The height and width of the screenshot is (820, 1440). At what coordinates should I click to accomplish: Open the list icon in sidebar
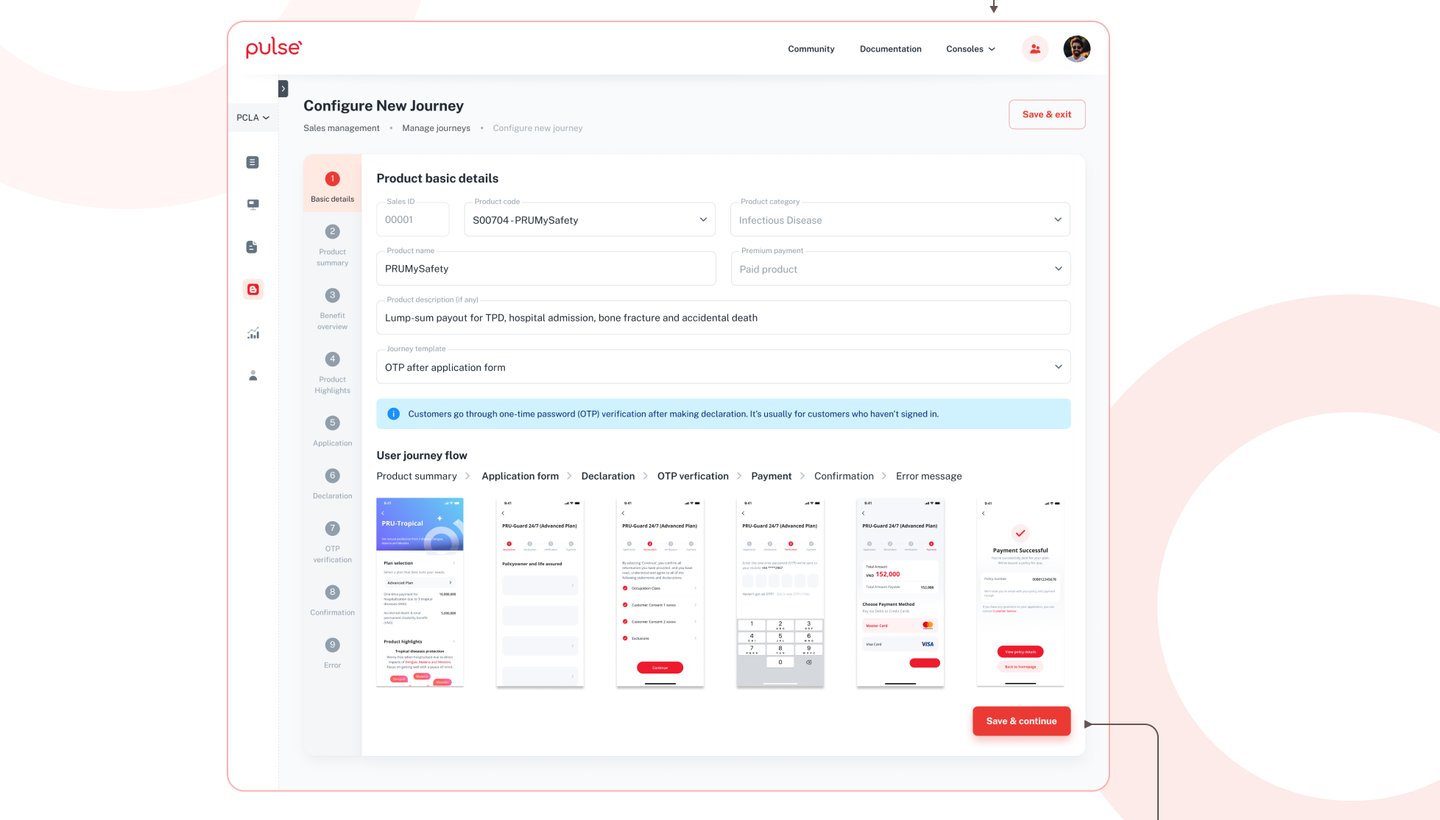tap(253, 162)
